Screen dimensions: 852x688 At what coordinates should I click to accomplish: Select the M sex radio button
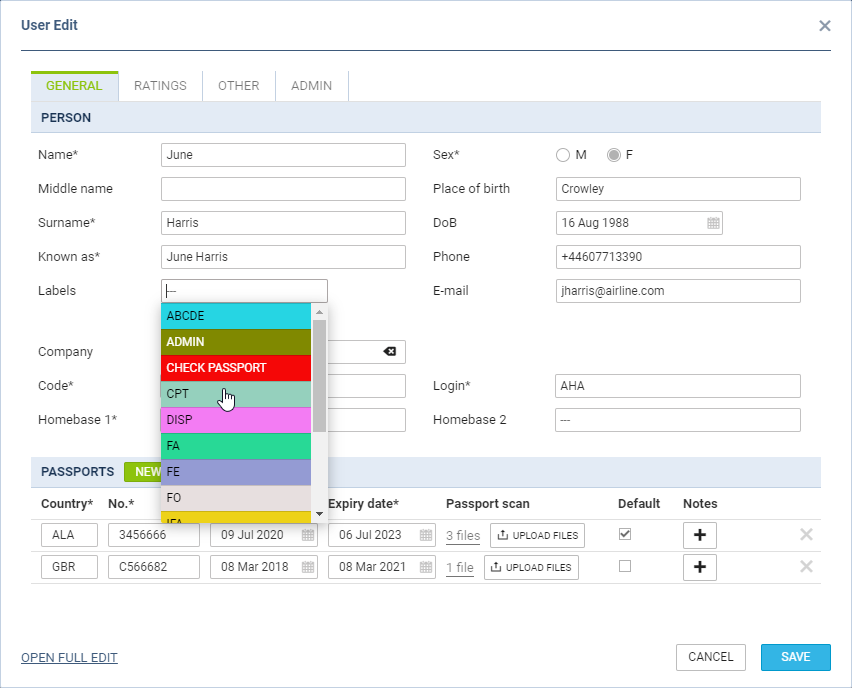(563, 155)
